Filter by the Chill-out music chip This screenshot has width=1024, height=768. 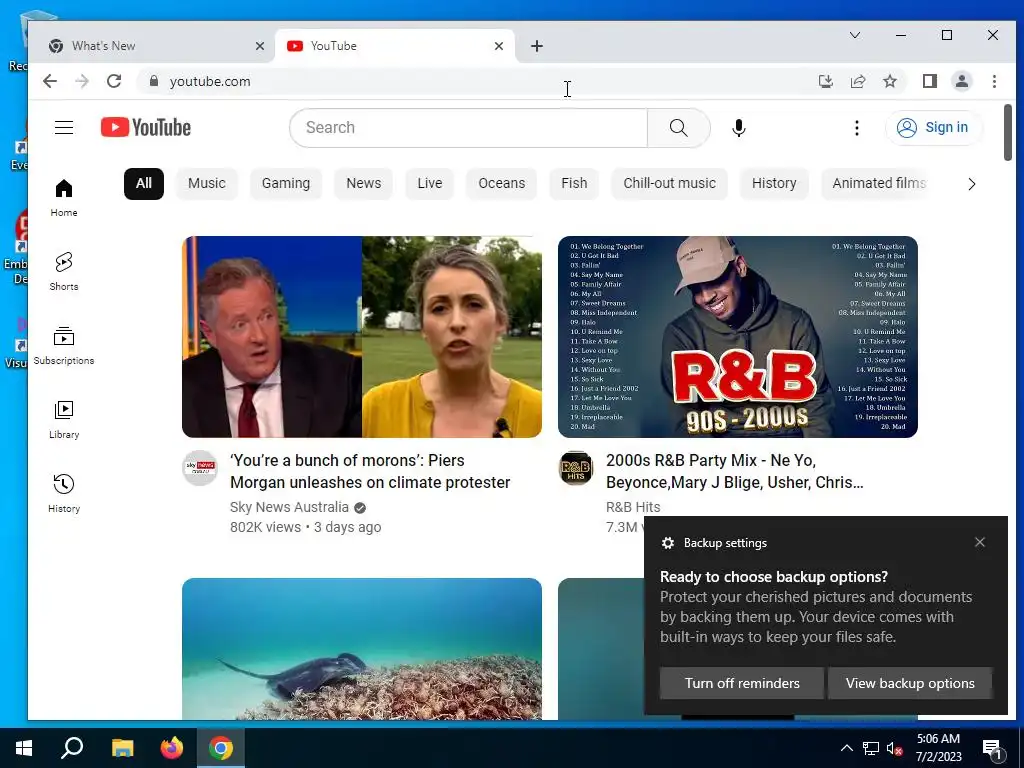(x=669, y=184)
